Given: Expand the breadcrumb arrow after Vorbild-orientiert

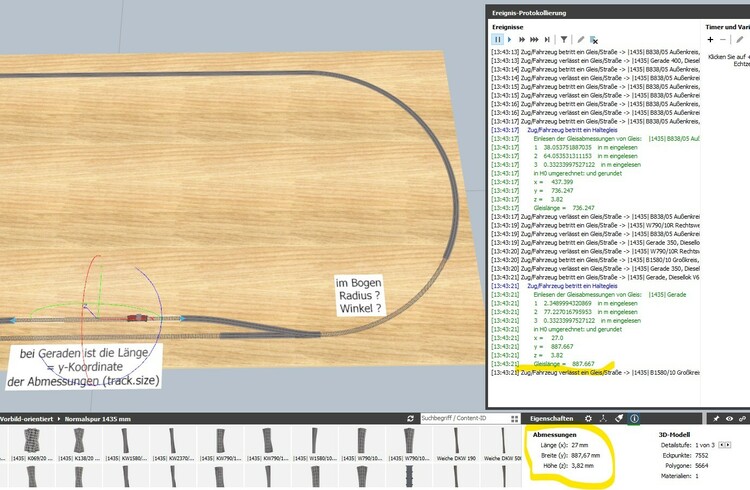Looking at the screenshot, I should point(59,419).
